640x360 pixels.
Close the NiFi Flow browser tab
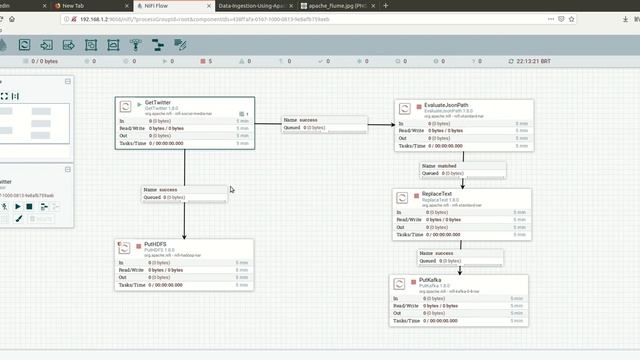click(209, 6)
